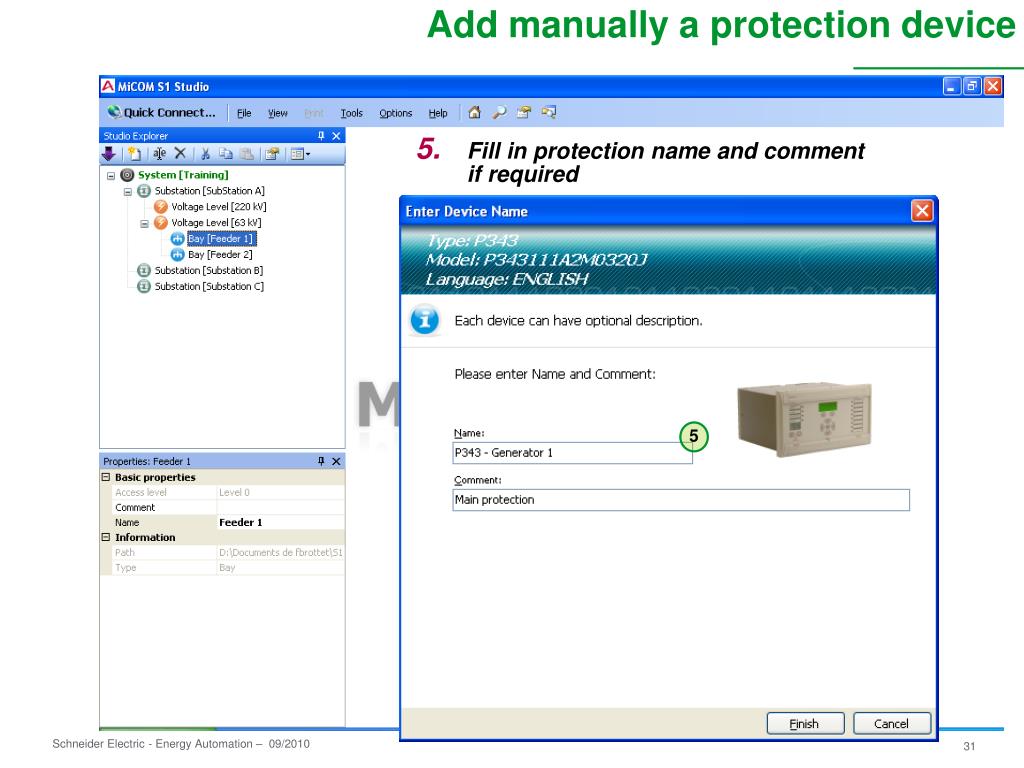This screenshot has width=1024, height=768.
Task: Click the Name value Feeder 1 in properties
Action: tap(281, 522)
